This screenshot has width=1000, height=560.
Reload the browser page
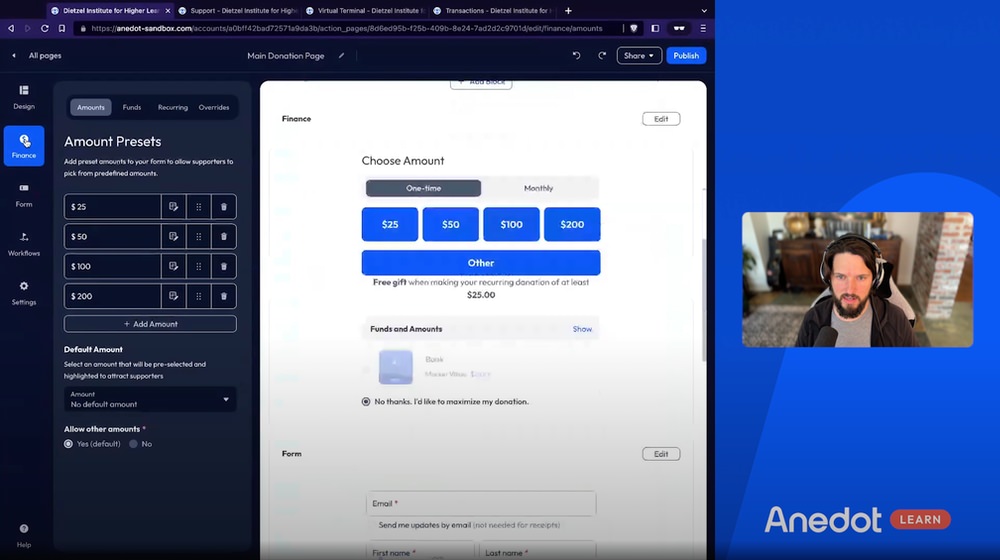(x=45, y=28)
